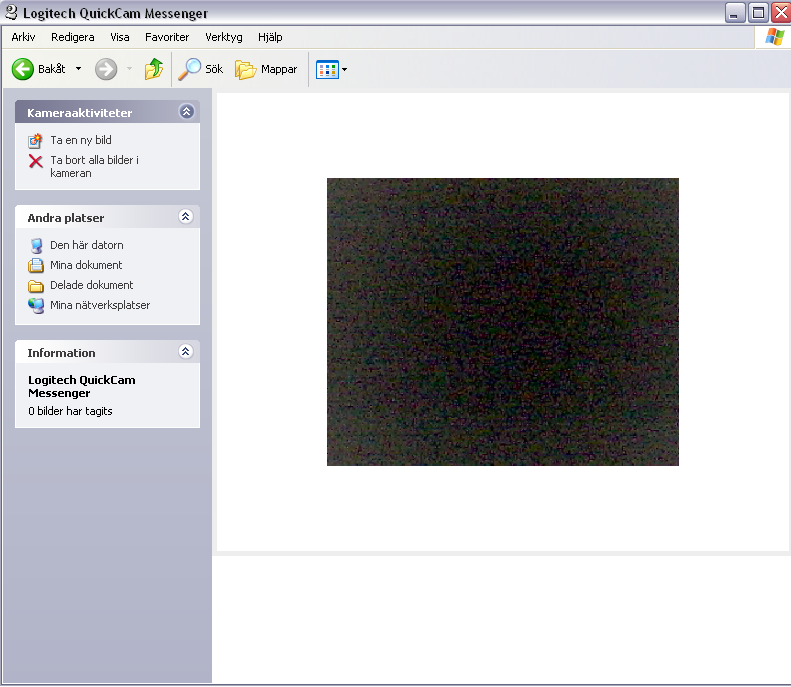
Task: Open the Verktyg menu
Action: click(x=224, y=37)
